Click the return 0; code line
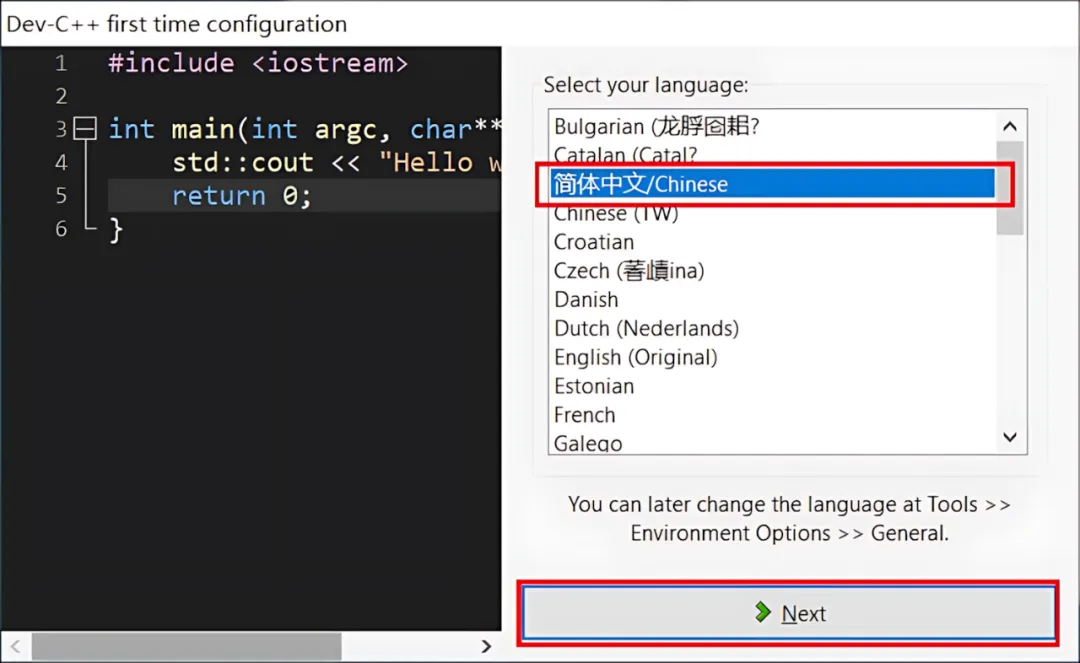The height and width of the screenshot is (663, 1080). click(242, 196)
